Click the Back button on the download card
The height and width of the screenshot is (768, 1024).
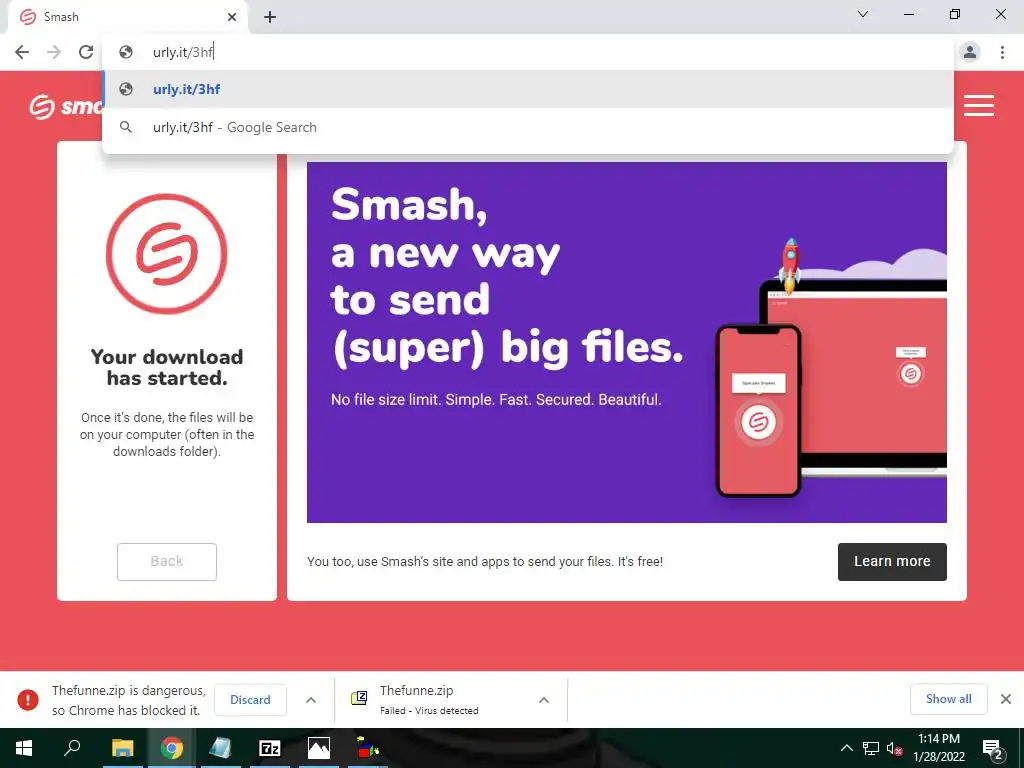pos(167,562)
